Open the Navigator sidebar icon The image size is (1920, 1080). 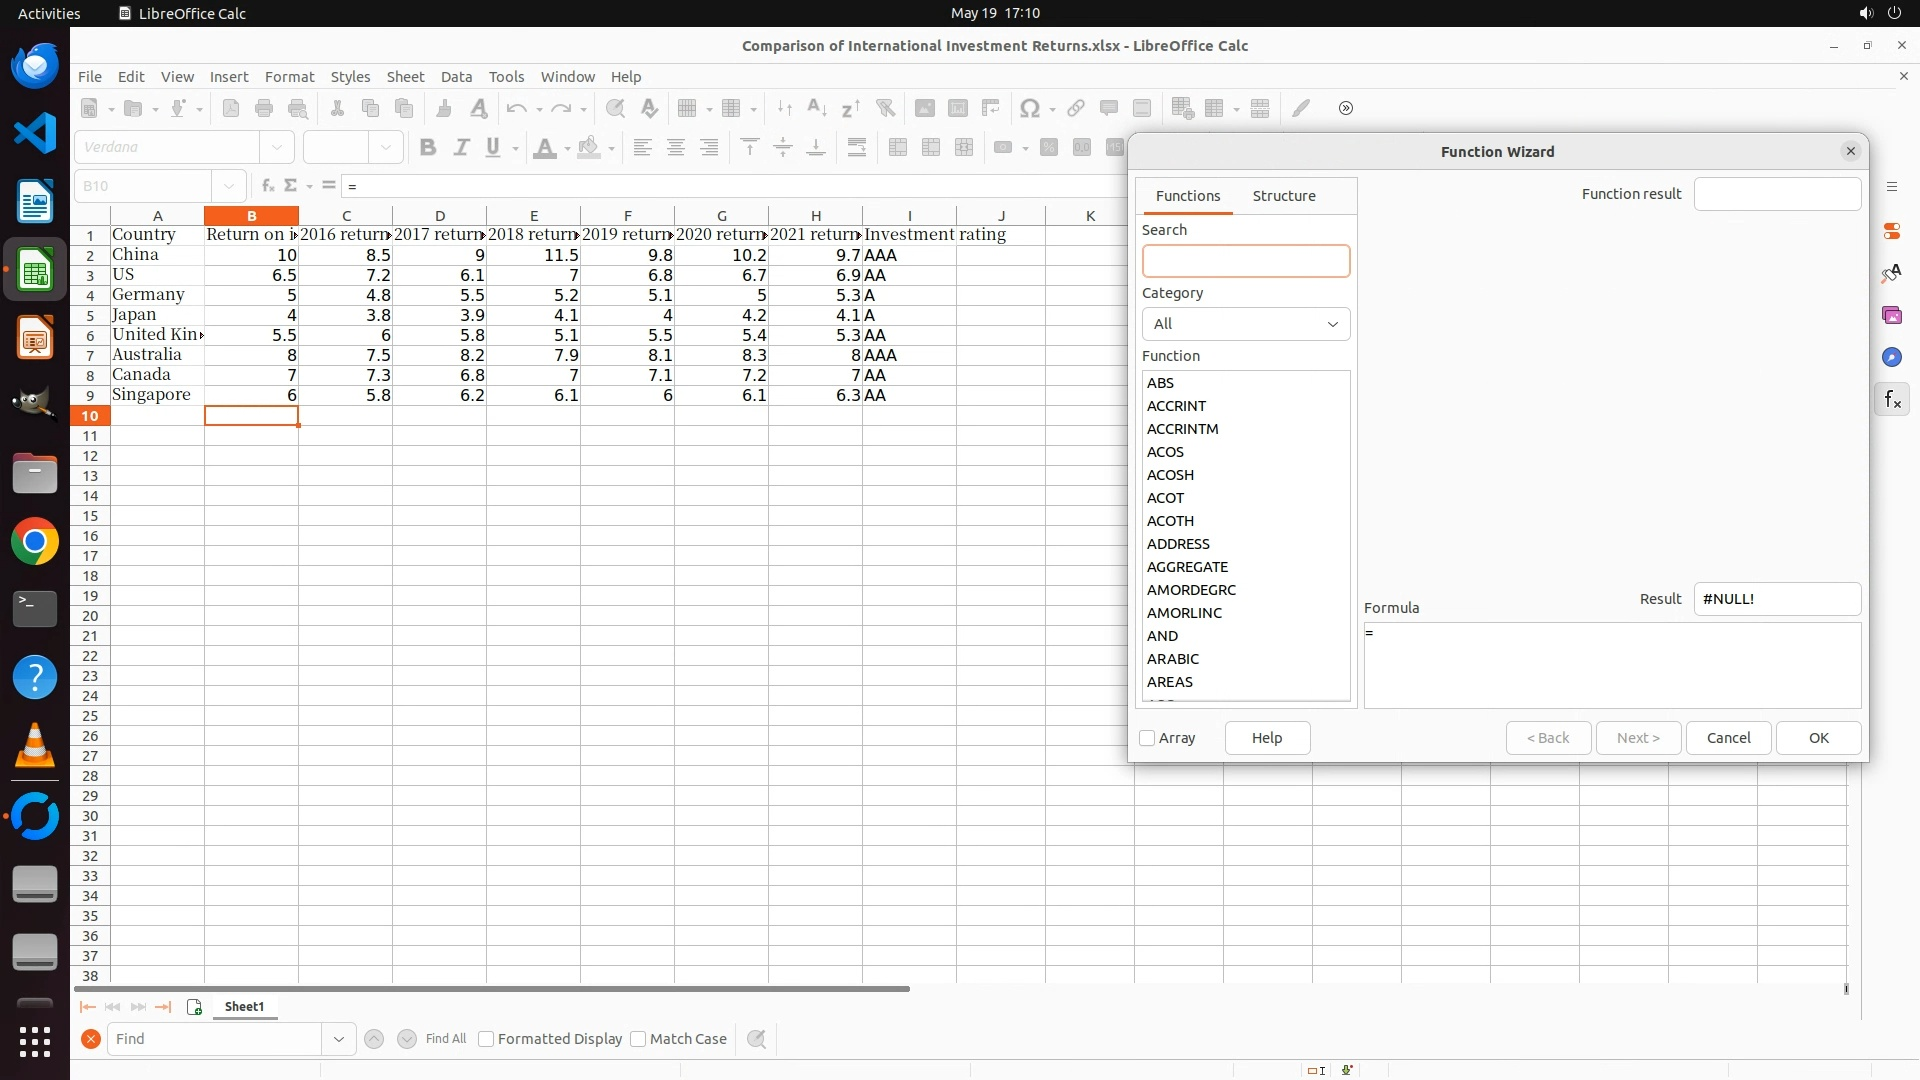(x=1891, y=357)
